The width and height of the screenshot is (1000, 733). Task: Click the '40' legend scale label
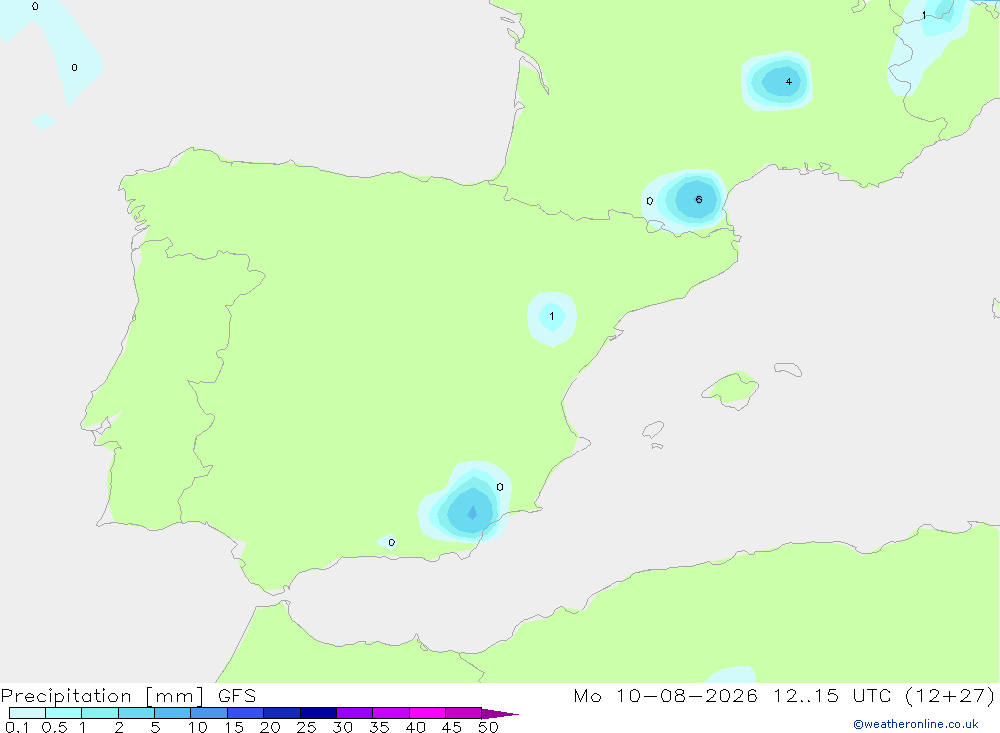(x=415, y=727)
